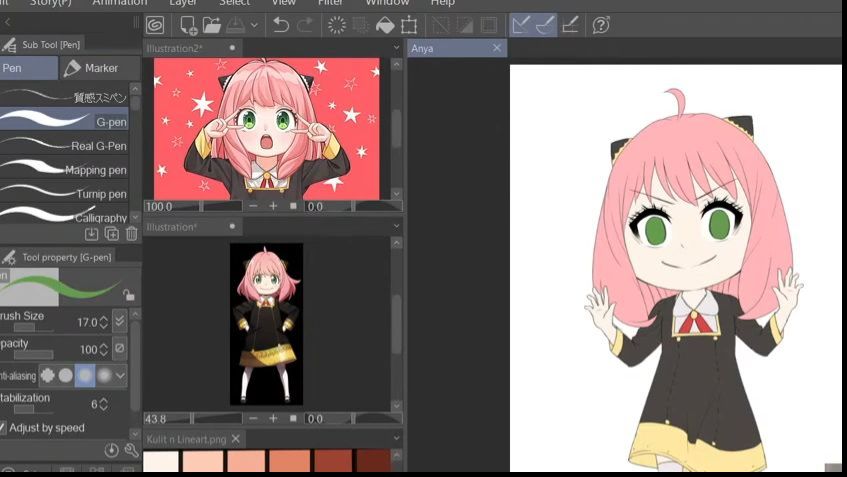Set anti-aliasing to none

coord(48,375)
